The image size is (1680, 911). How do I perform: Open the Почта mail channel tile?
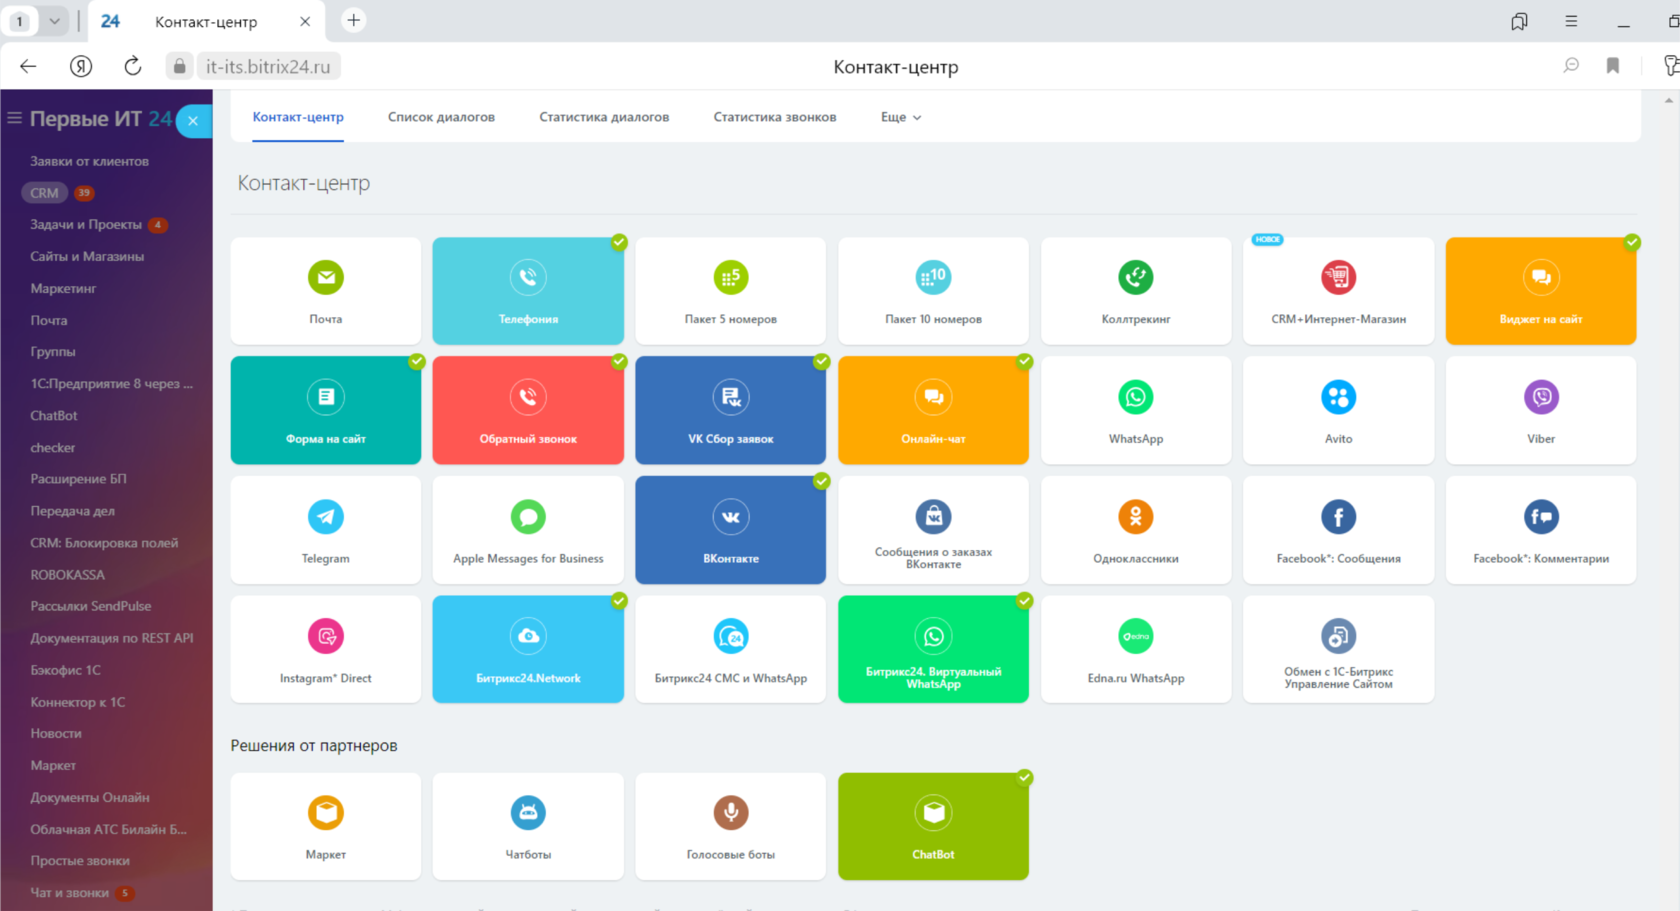click(325, 291)
